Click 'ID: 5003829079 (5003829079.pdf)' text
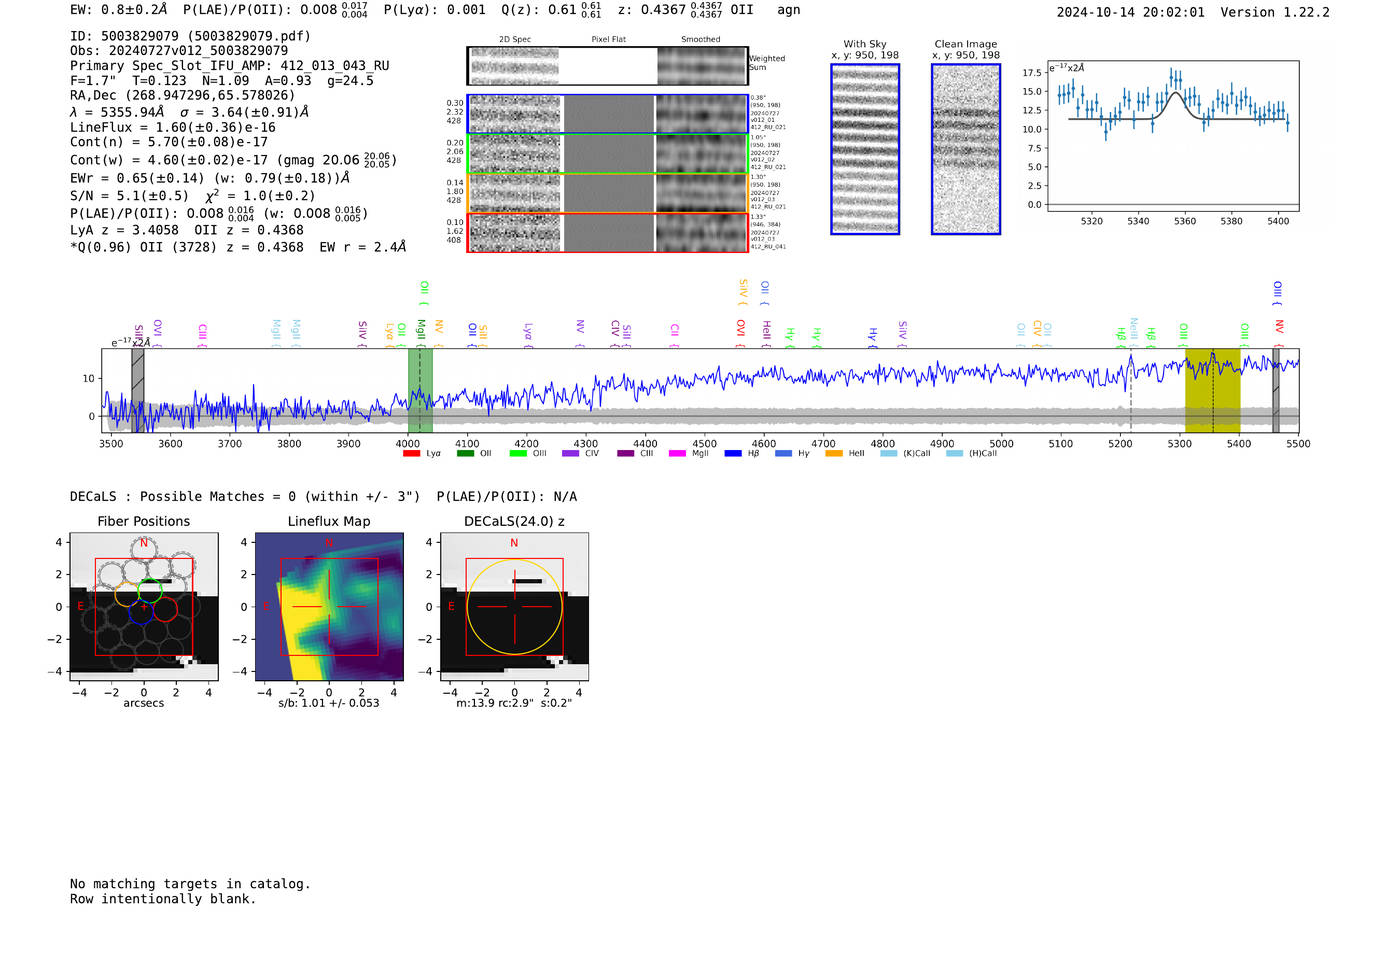The width and height of the screenshot is (1400, 953). [x=190, y=36]
